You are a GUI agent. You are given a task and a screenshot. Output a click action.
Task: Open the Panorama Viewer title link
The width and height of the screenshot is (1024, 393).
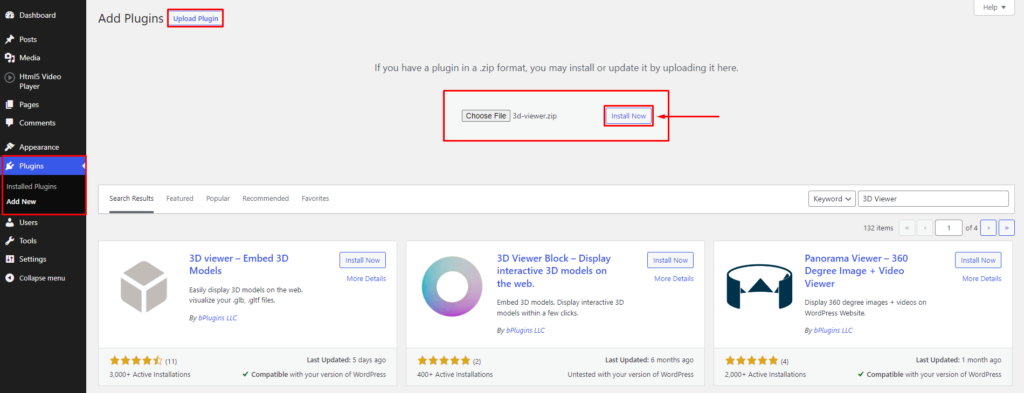point(856,271)
